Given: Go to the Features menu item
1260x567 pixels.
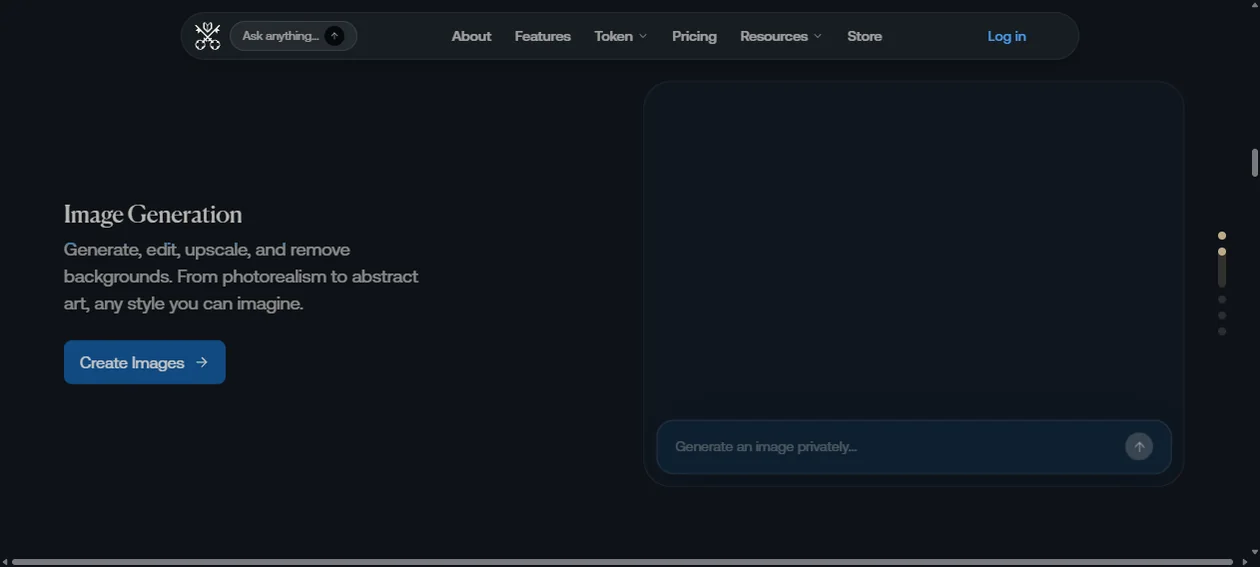Looking at the screenshot, I should [x=543, y=36].
